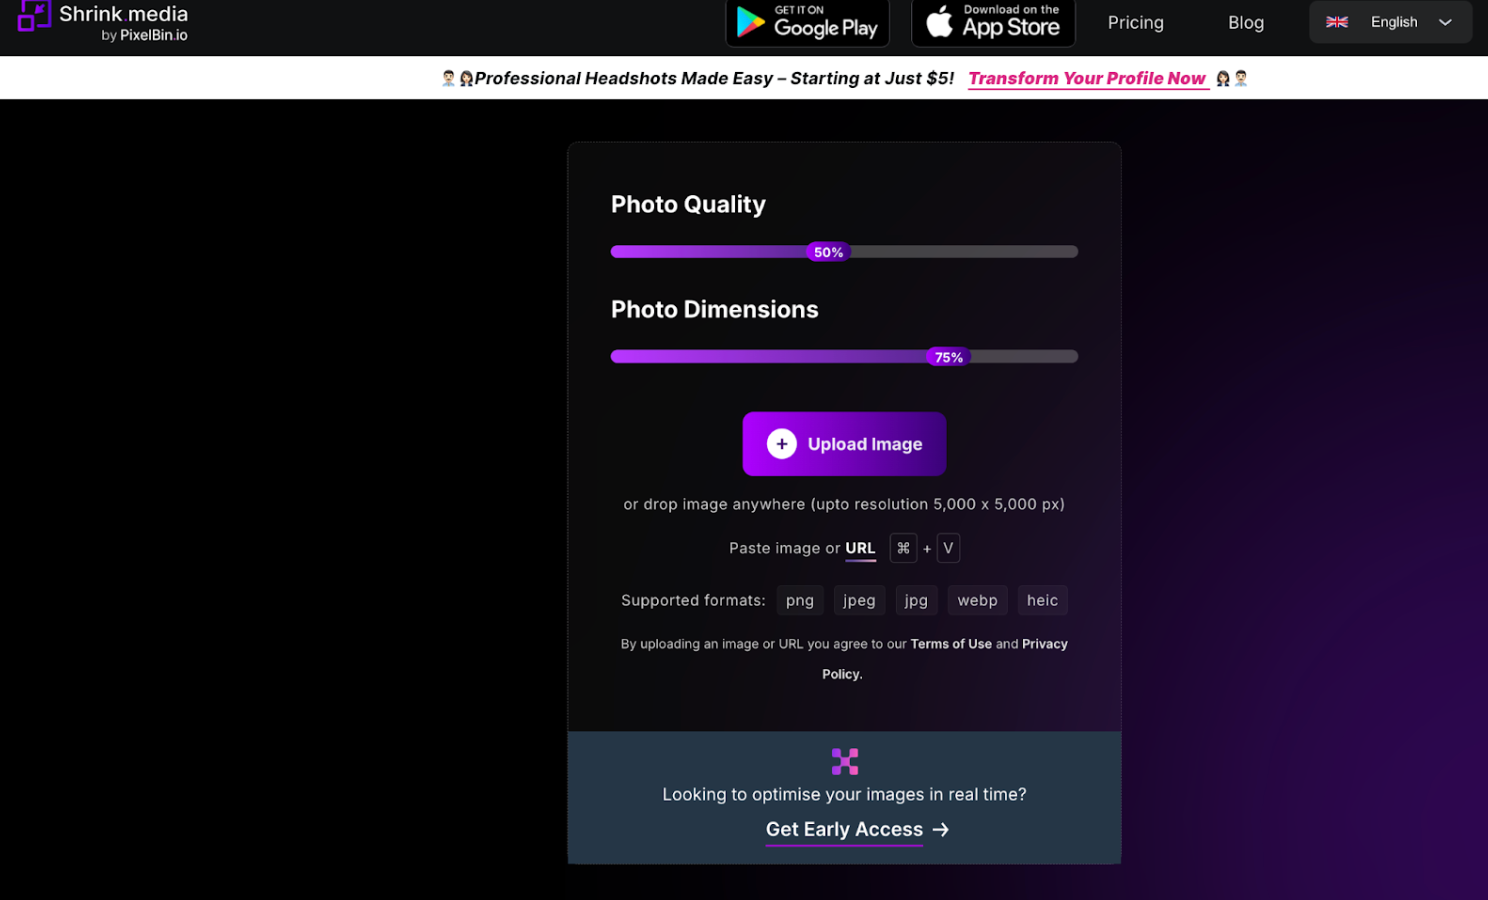Click the UK flag icon
The image size is (1488, 900).
pyautogui.click(x=1337, y=22)
